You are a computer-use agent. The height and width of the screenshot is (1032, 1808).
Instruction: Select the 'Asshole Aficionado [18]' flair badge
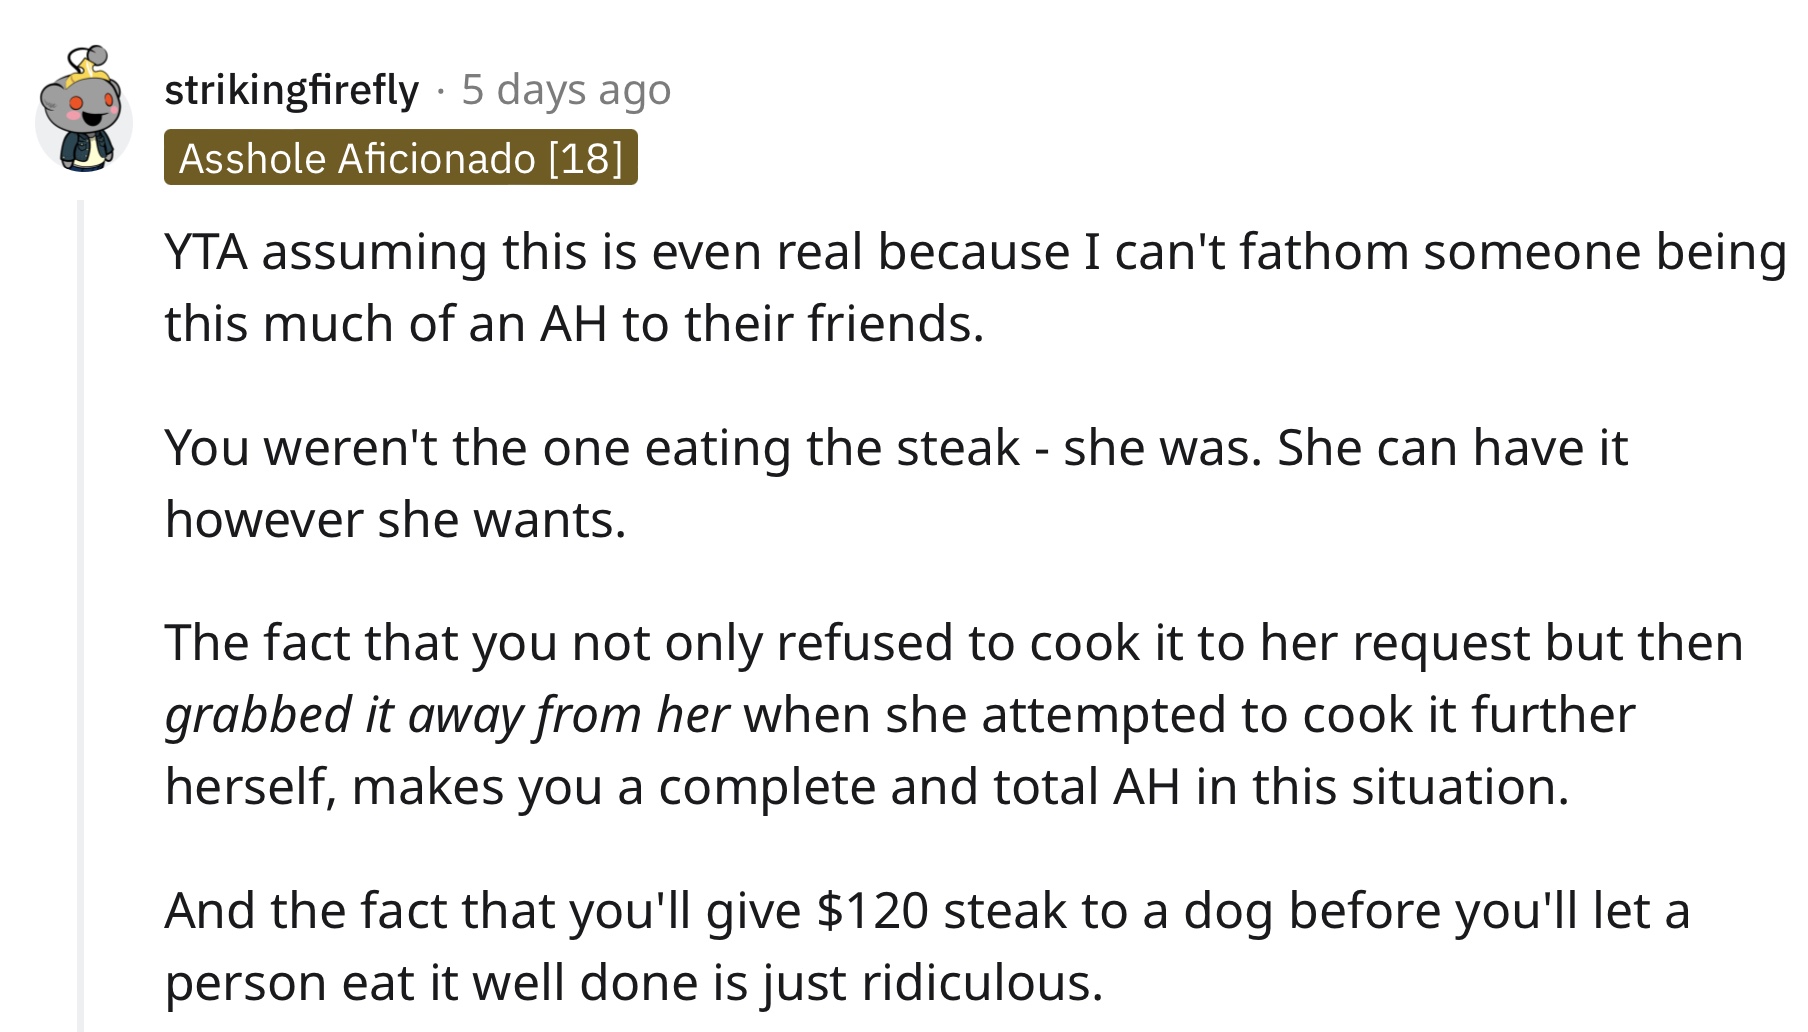[401, 158]
